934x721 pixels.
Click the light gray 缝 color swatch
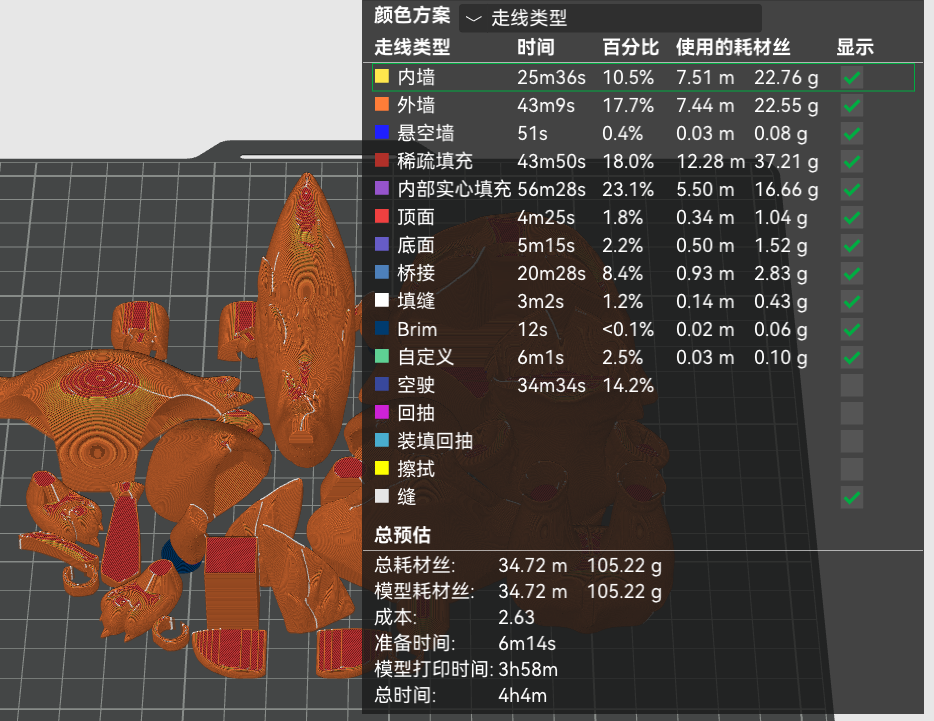coord(382,496)
